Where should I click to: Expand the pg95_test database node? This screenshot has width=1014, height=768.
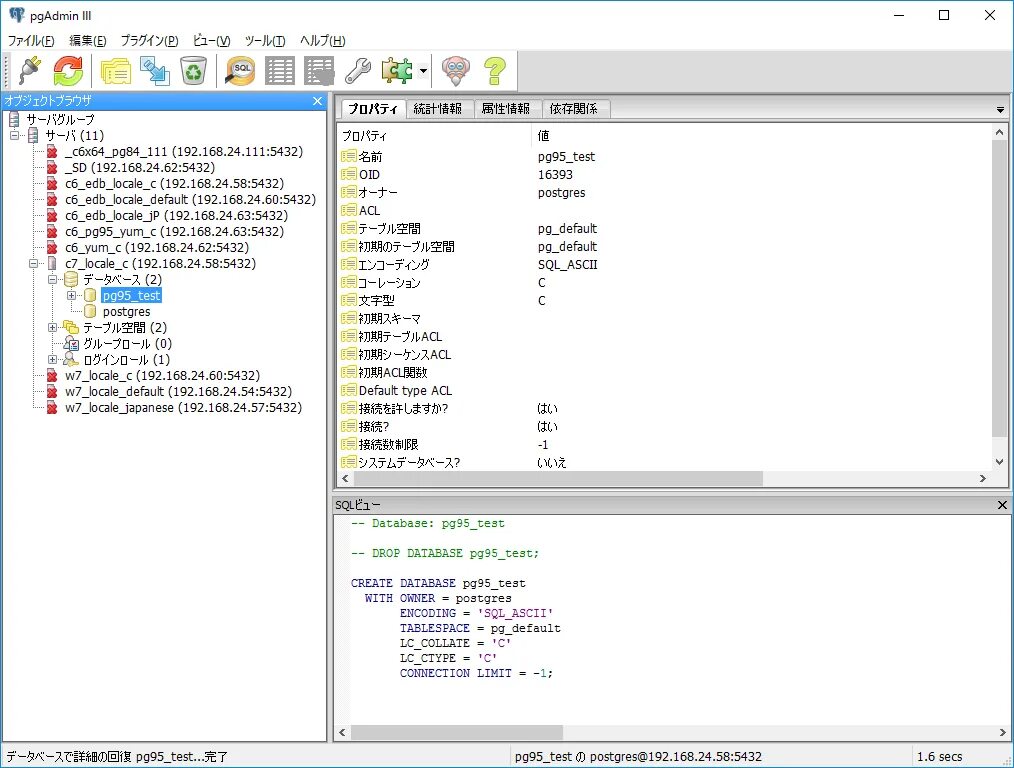pos(72,295)
